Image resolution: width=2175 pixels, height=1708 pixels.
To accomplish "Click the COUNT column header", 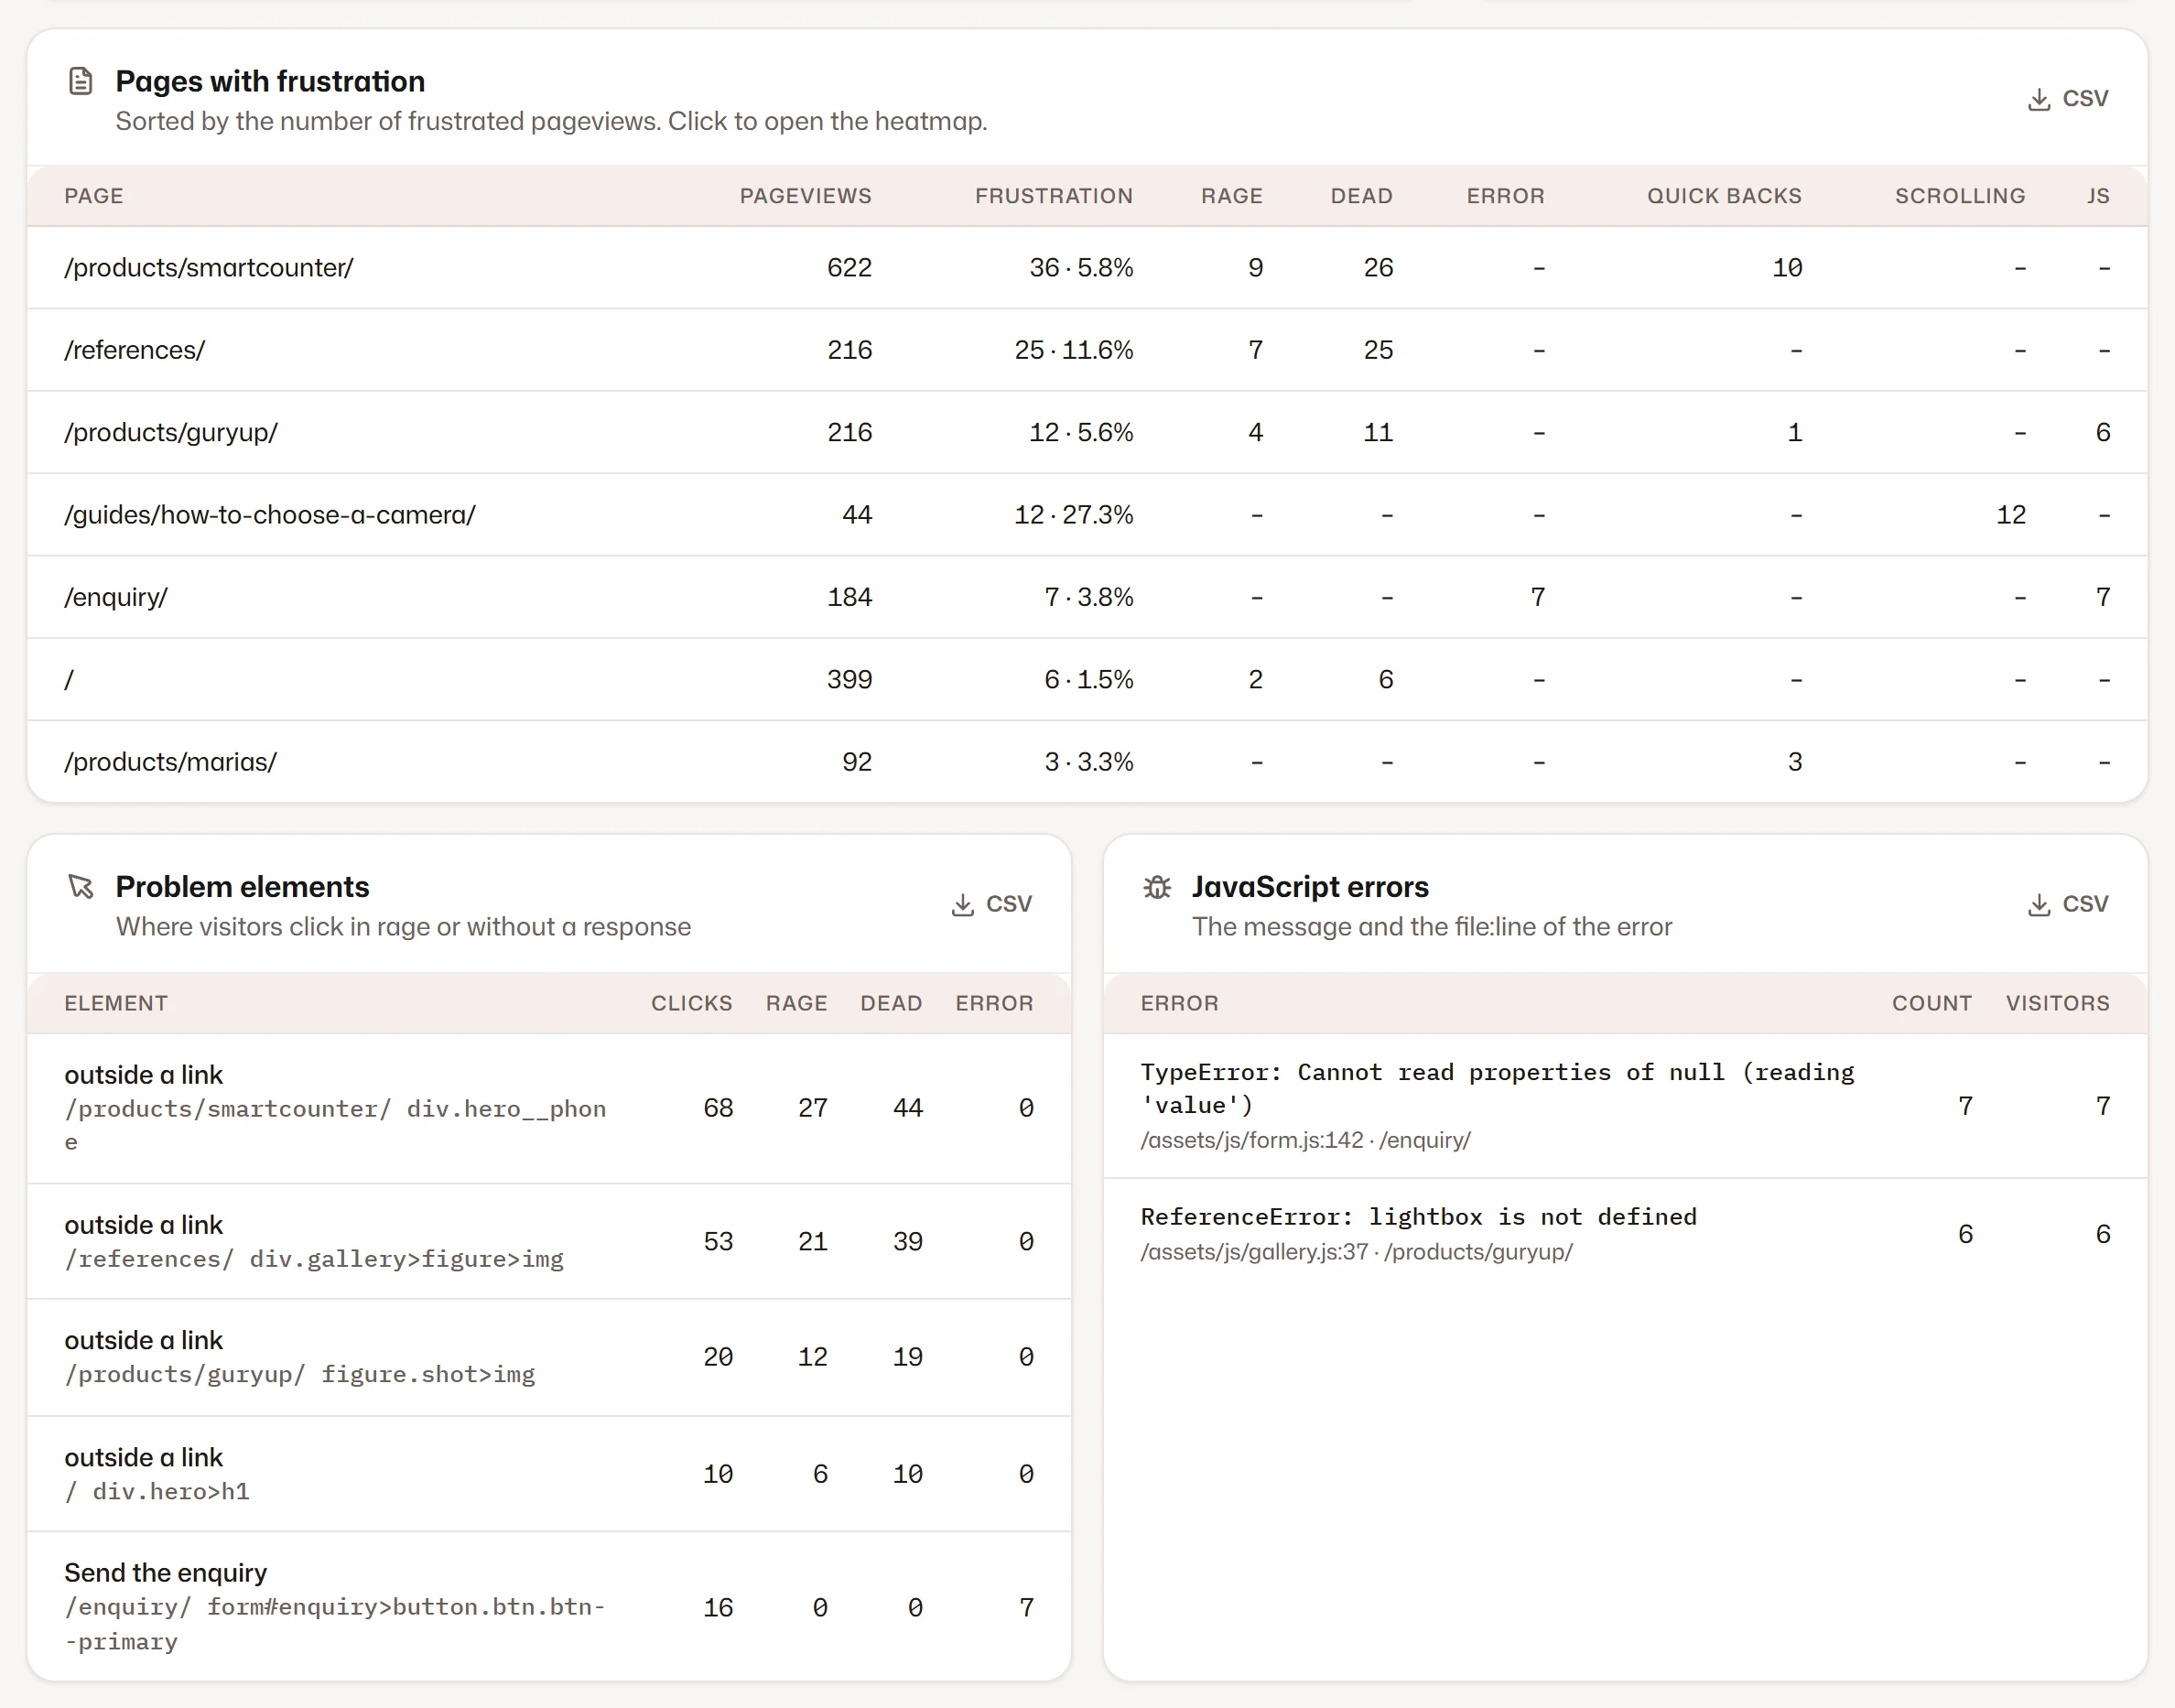I will click(x=1932, y=1003).
